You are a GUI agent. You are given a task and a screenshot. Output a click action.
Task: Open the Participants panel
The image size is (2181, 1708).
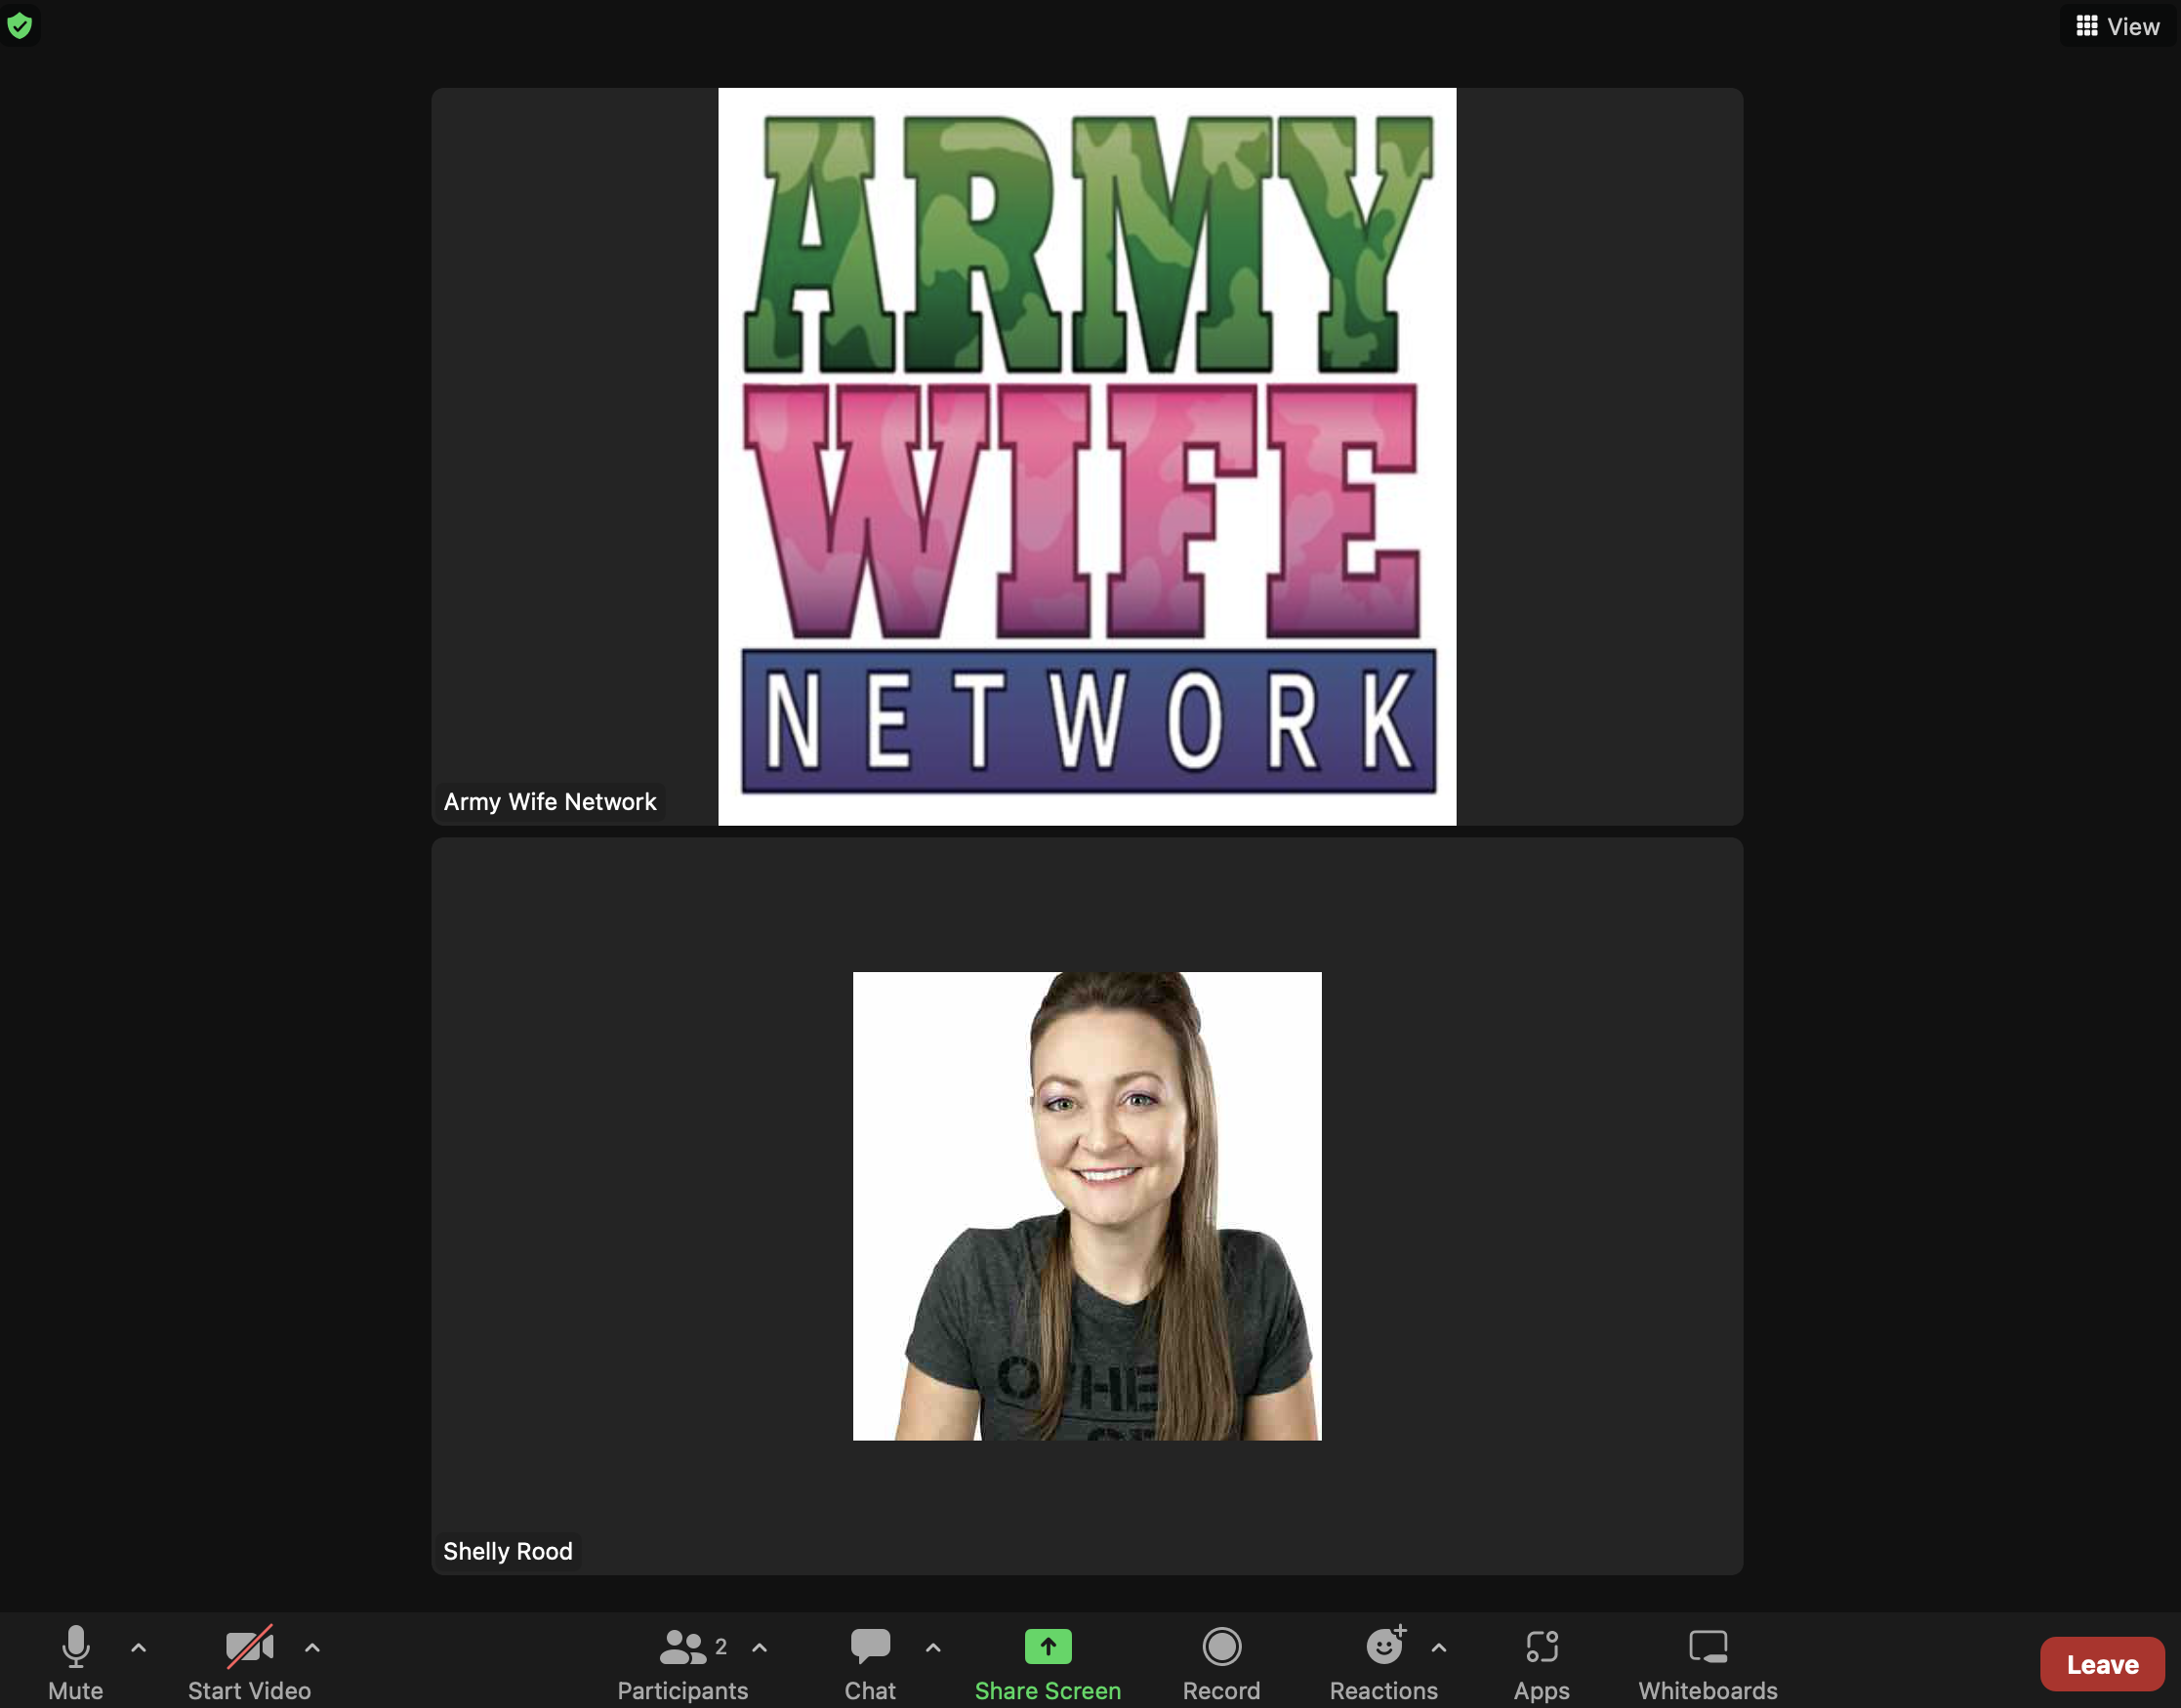(x=682, y=1663)
